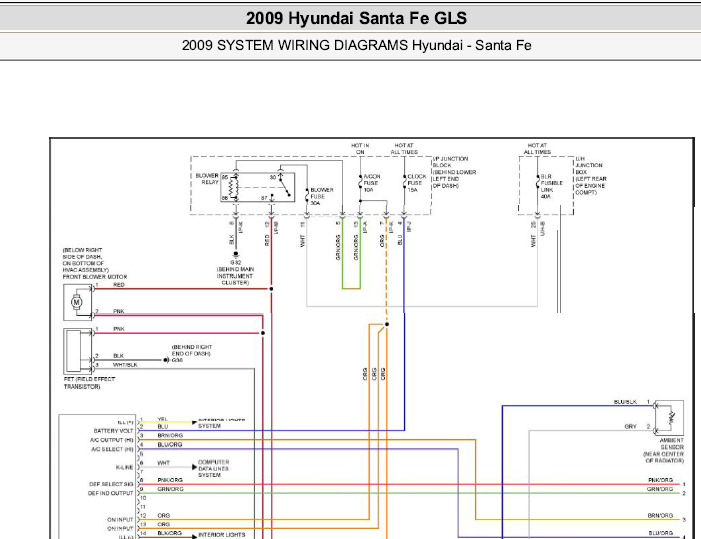Click the right-side BLU/ORG label
701x539 pixels.
661,533
